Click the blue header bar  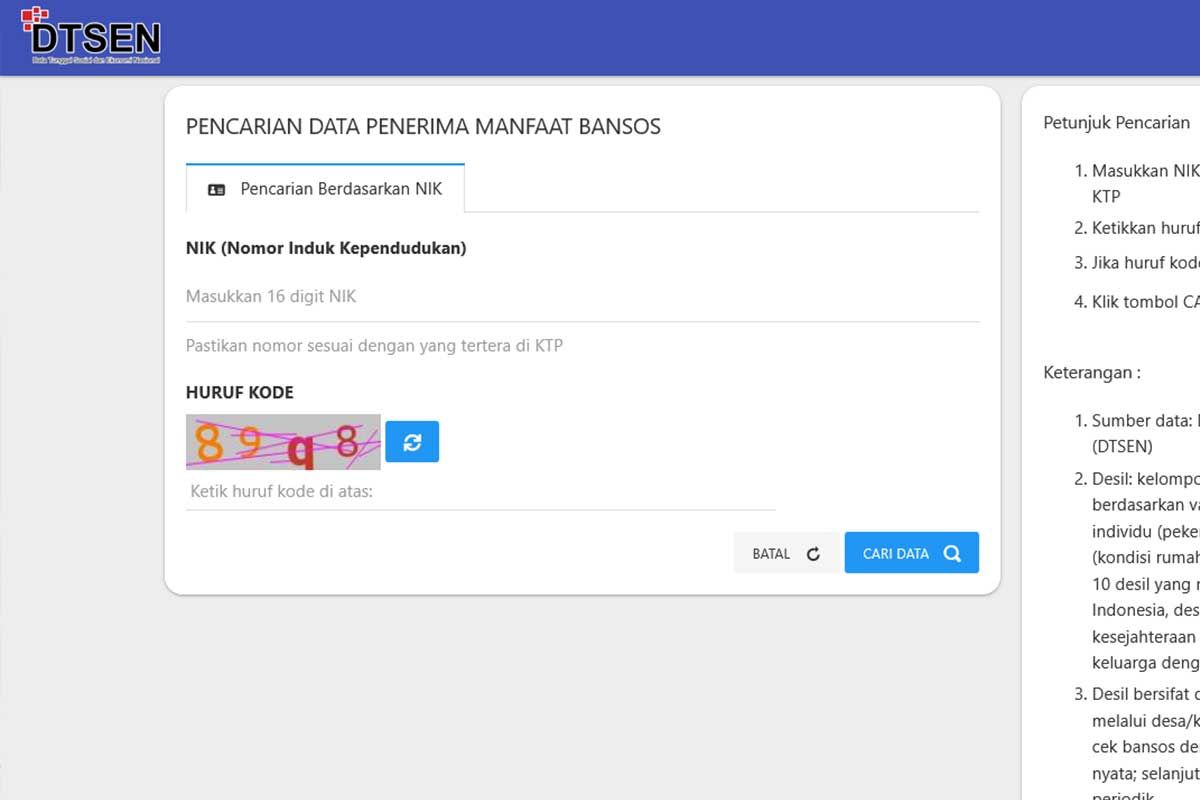600,38
